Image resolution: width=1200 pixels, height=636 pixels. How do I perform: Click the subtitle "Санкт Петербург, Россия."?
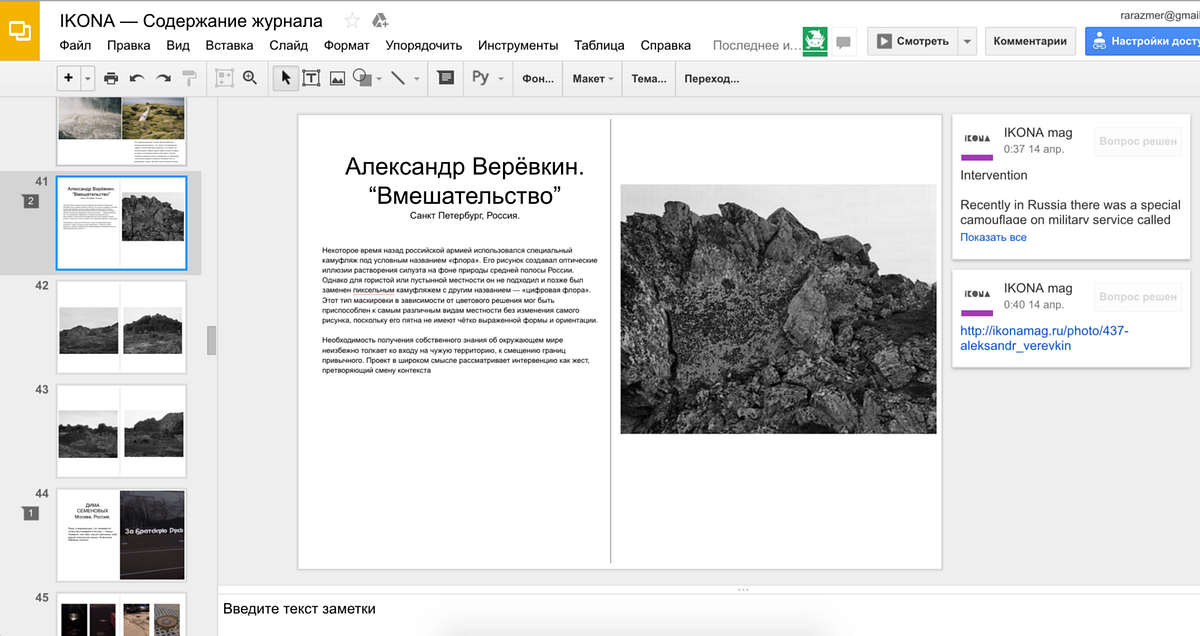(465, 215)
